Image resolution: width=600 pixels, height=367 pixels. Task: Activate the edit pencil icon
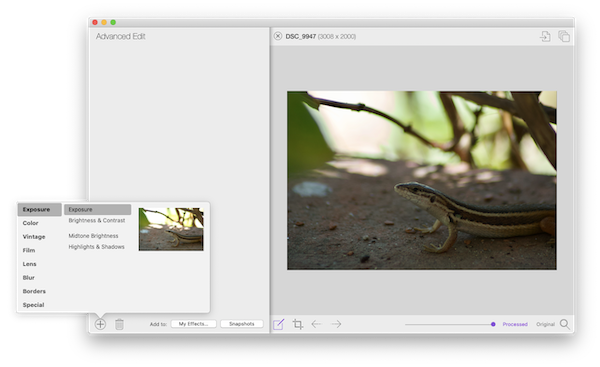click(x=279, y=324)
